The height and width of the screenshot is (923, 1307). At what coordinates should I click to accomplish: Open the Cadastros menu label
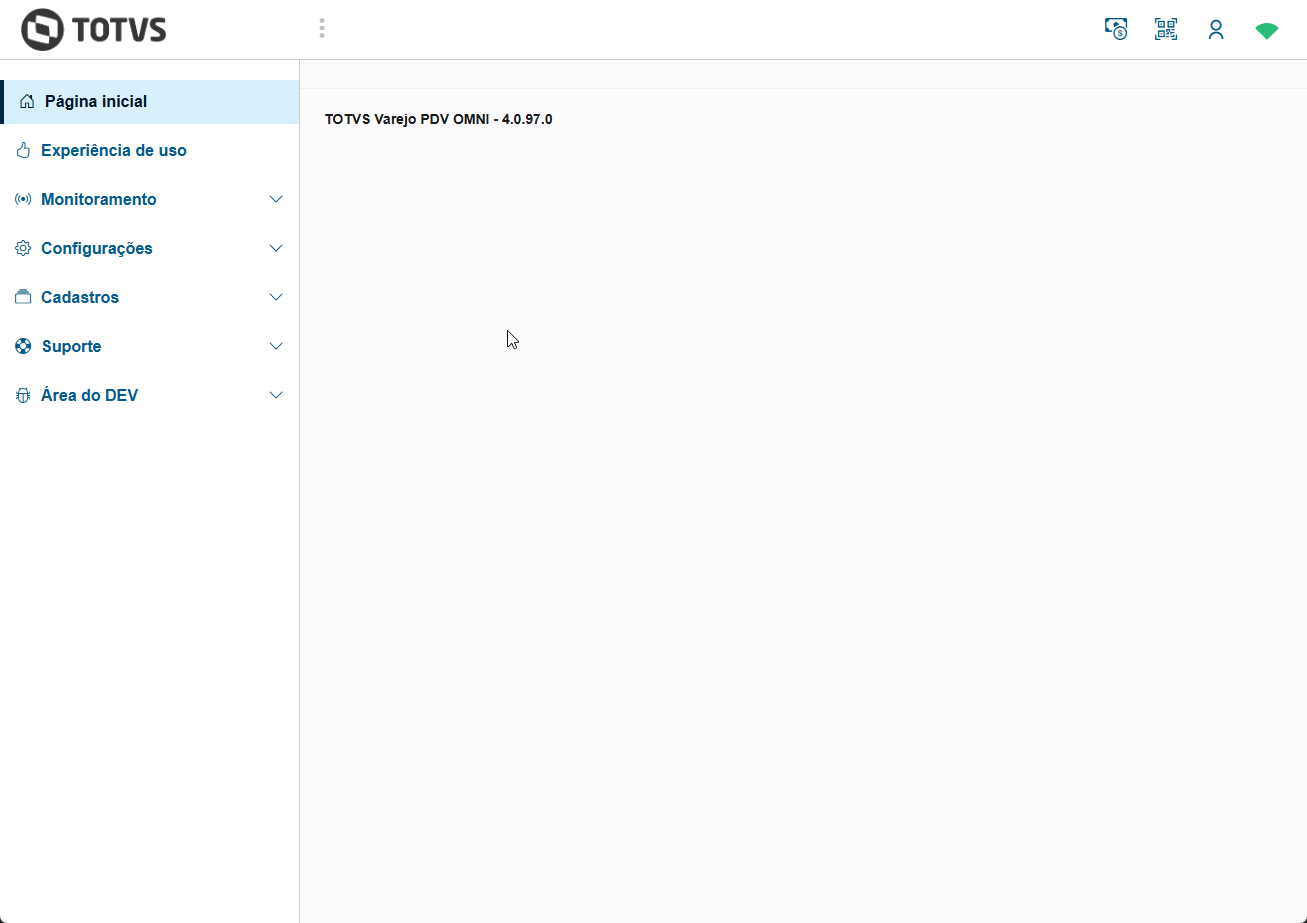(80, 298)
